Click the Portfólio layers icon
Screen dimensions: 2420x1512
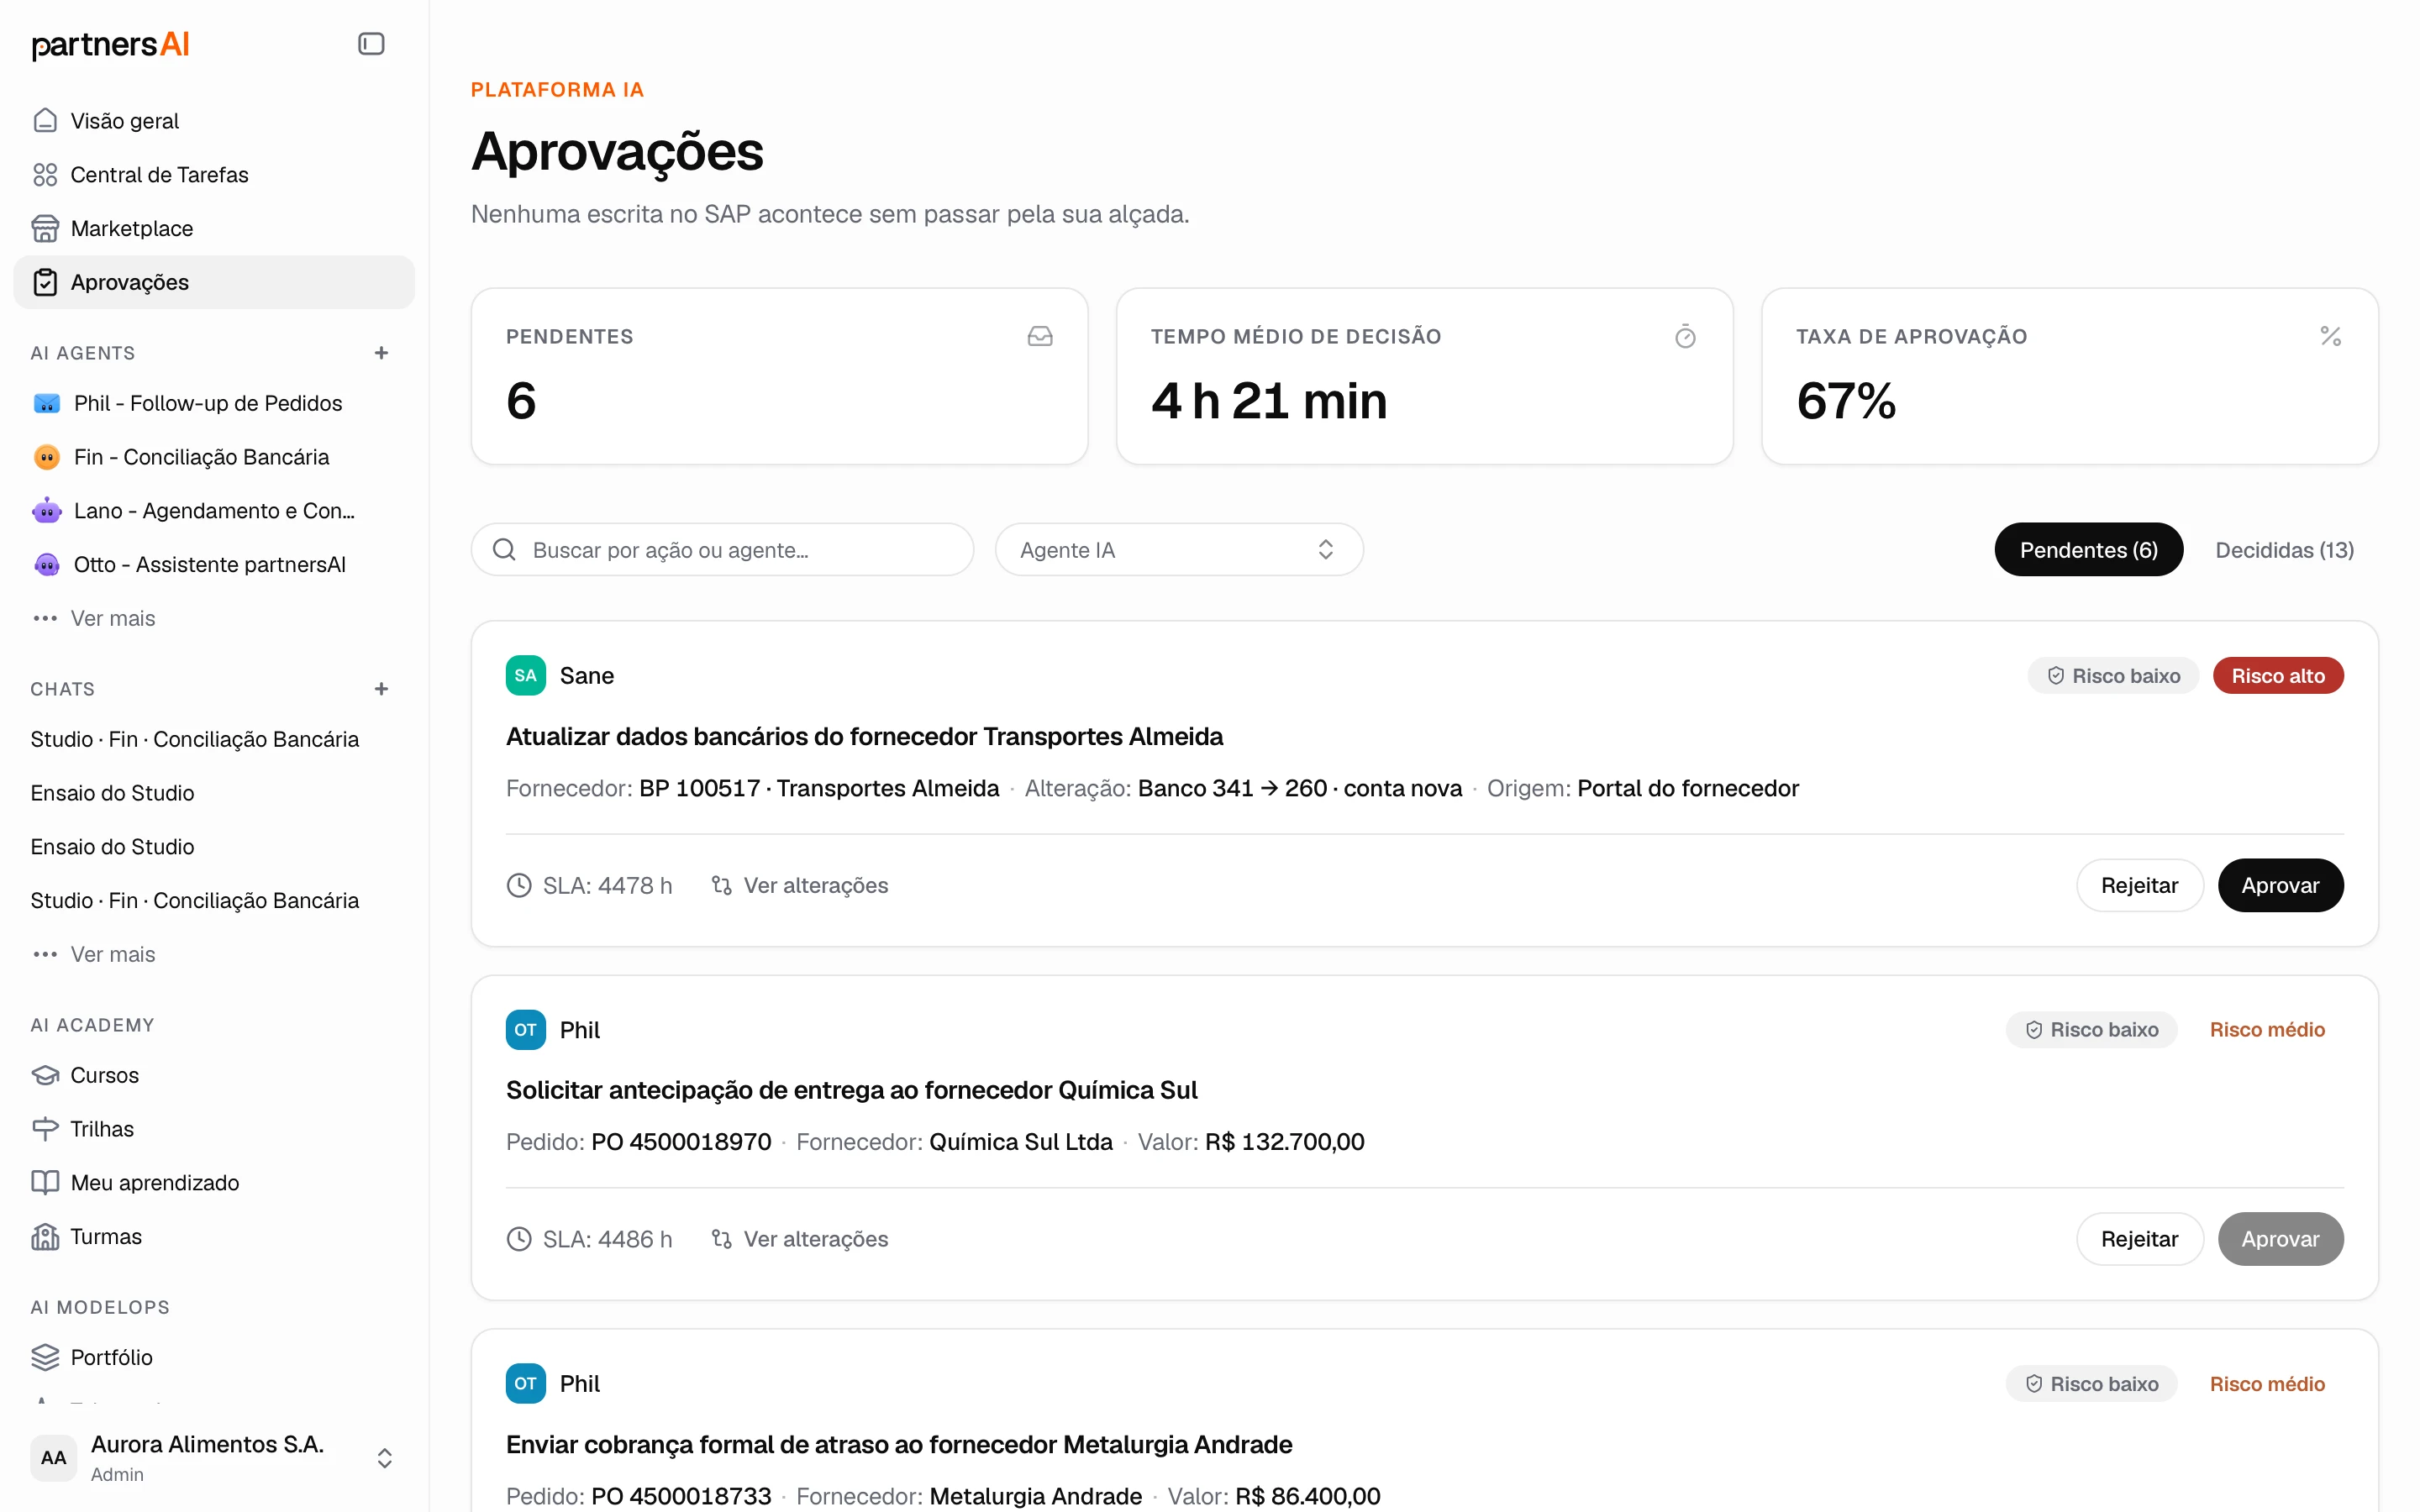45,1357
